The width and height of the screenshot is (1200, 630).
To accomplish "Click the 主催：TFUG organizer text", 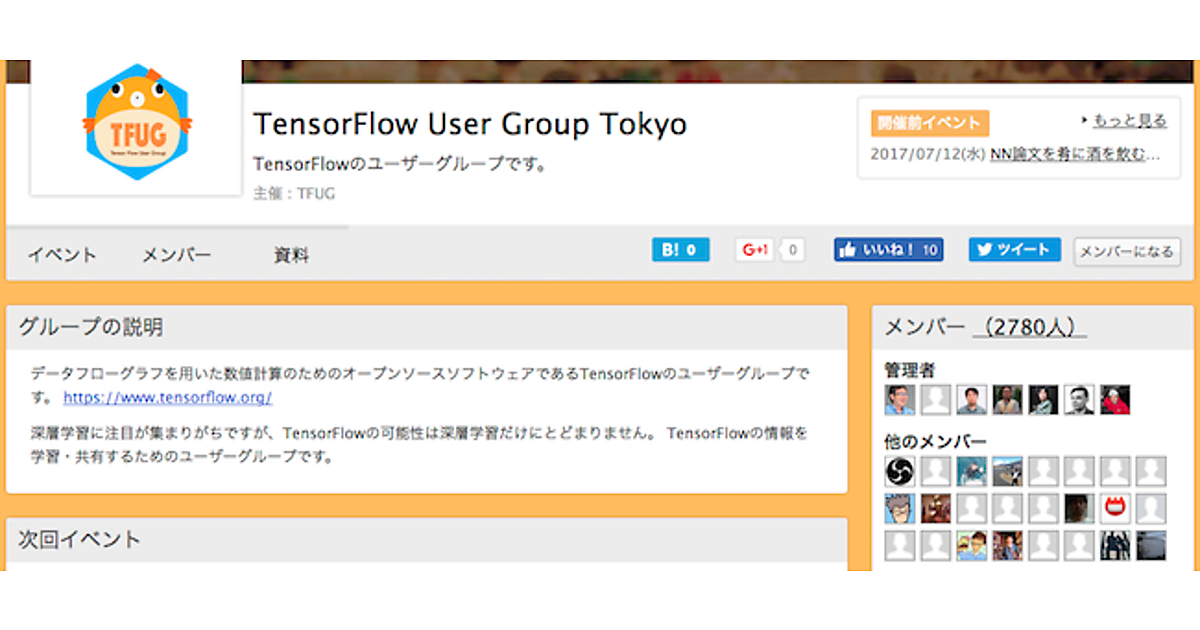I will (x=294, y=194).
